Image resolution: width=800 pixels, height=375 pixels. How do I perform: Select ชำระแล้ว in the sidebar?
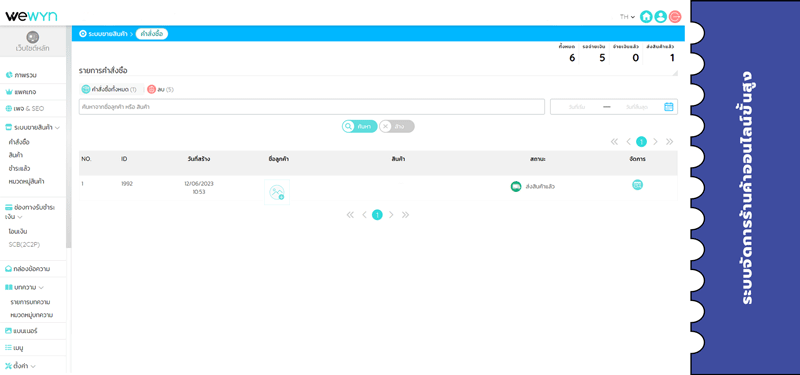click(19, 168)
